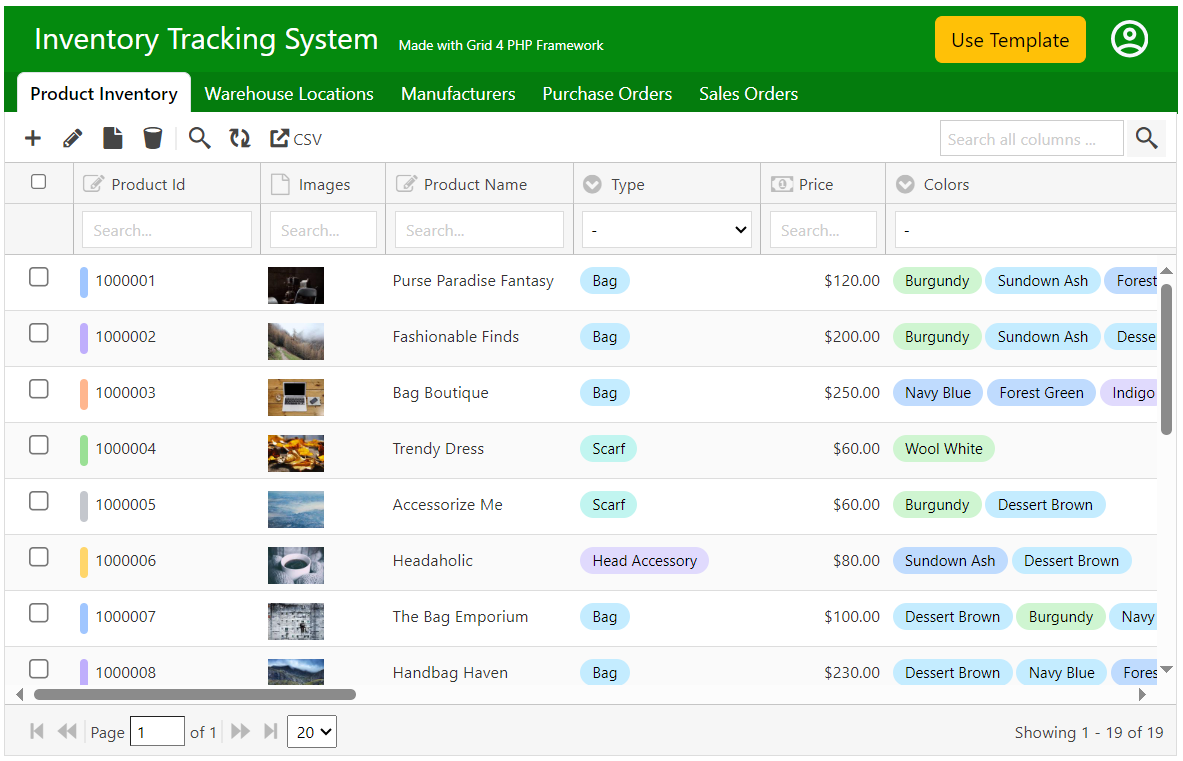Viewport: 1183px width, 761px height.
Task: Click the Use Template button
Action: tap(1010, 40)
